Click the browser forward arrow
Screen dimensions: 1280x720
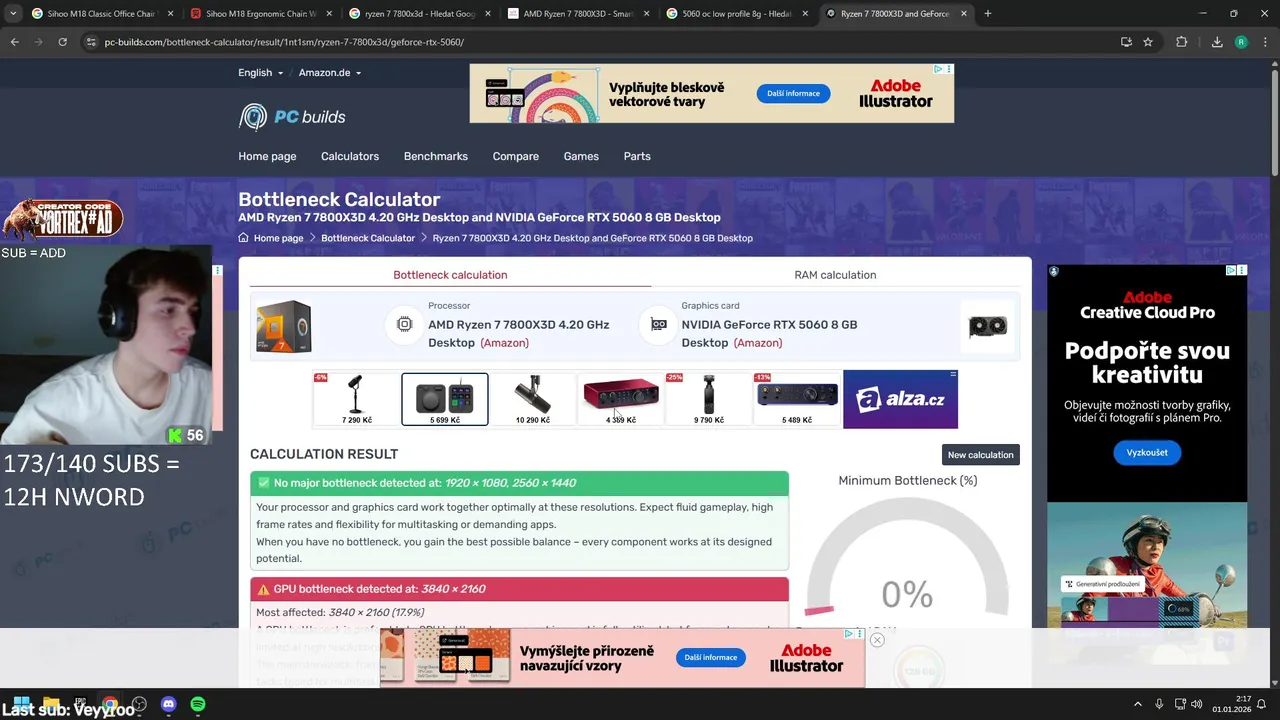[38, 42]
